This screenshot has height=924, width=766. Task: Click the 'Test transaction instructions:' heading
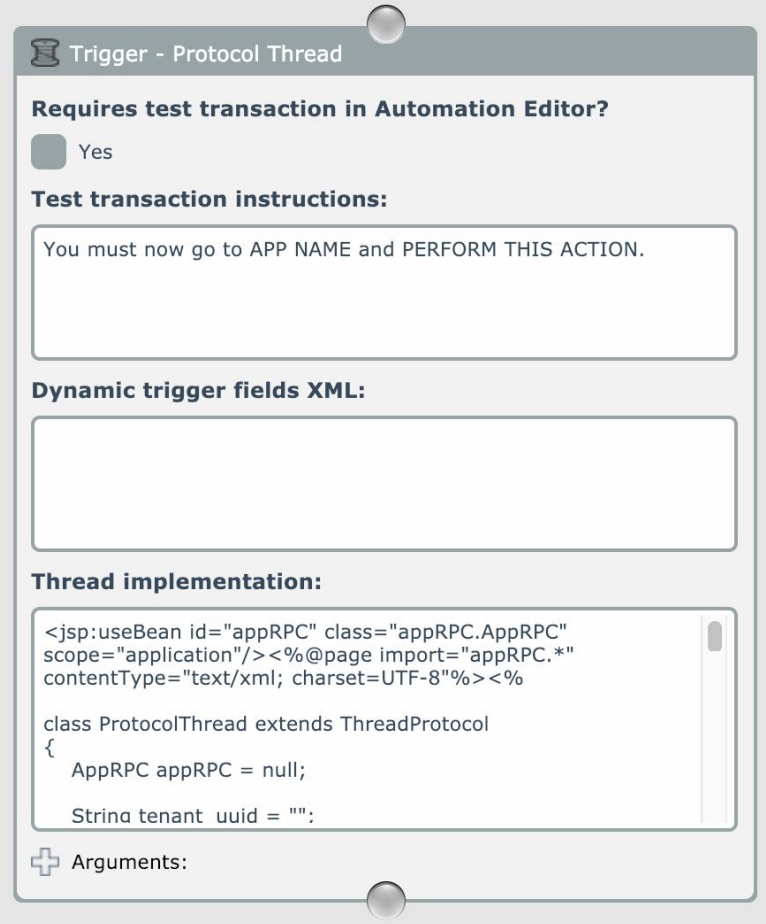[209, 198]
